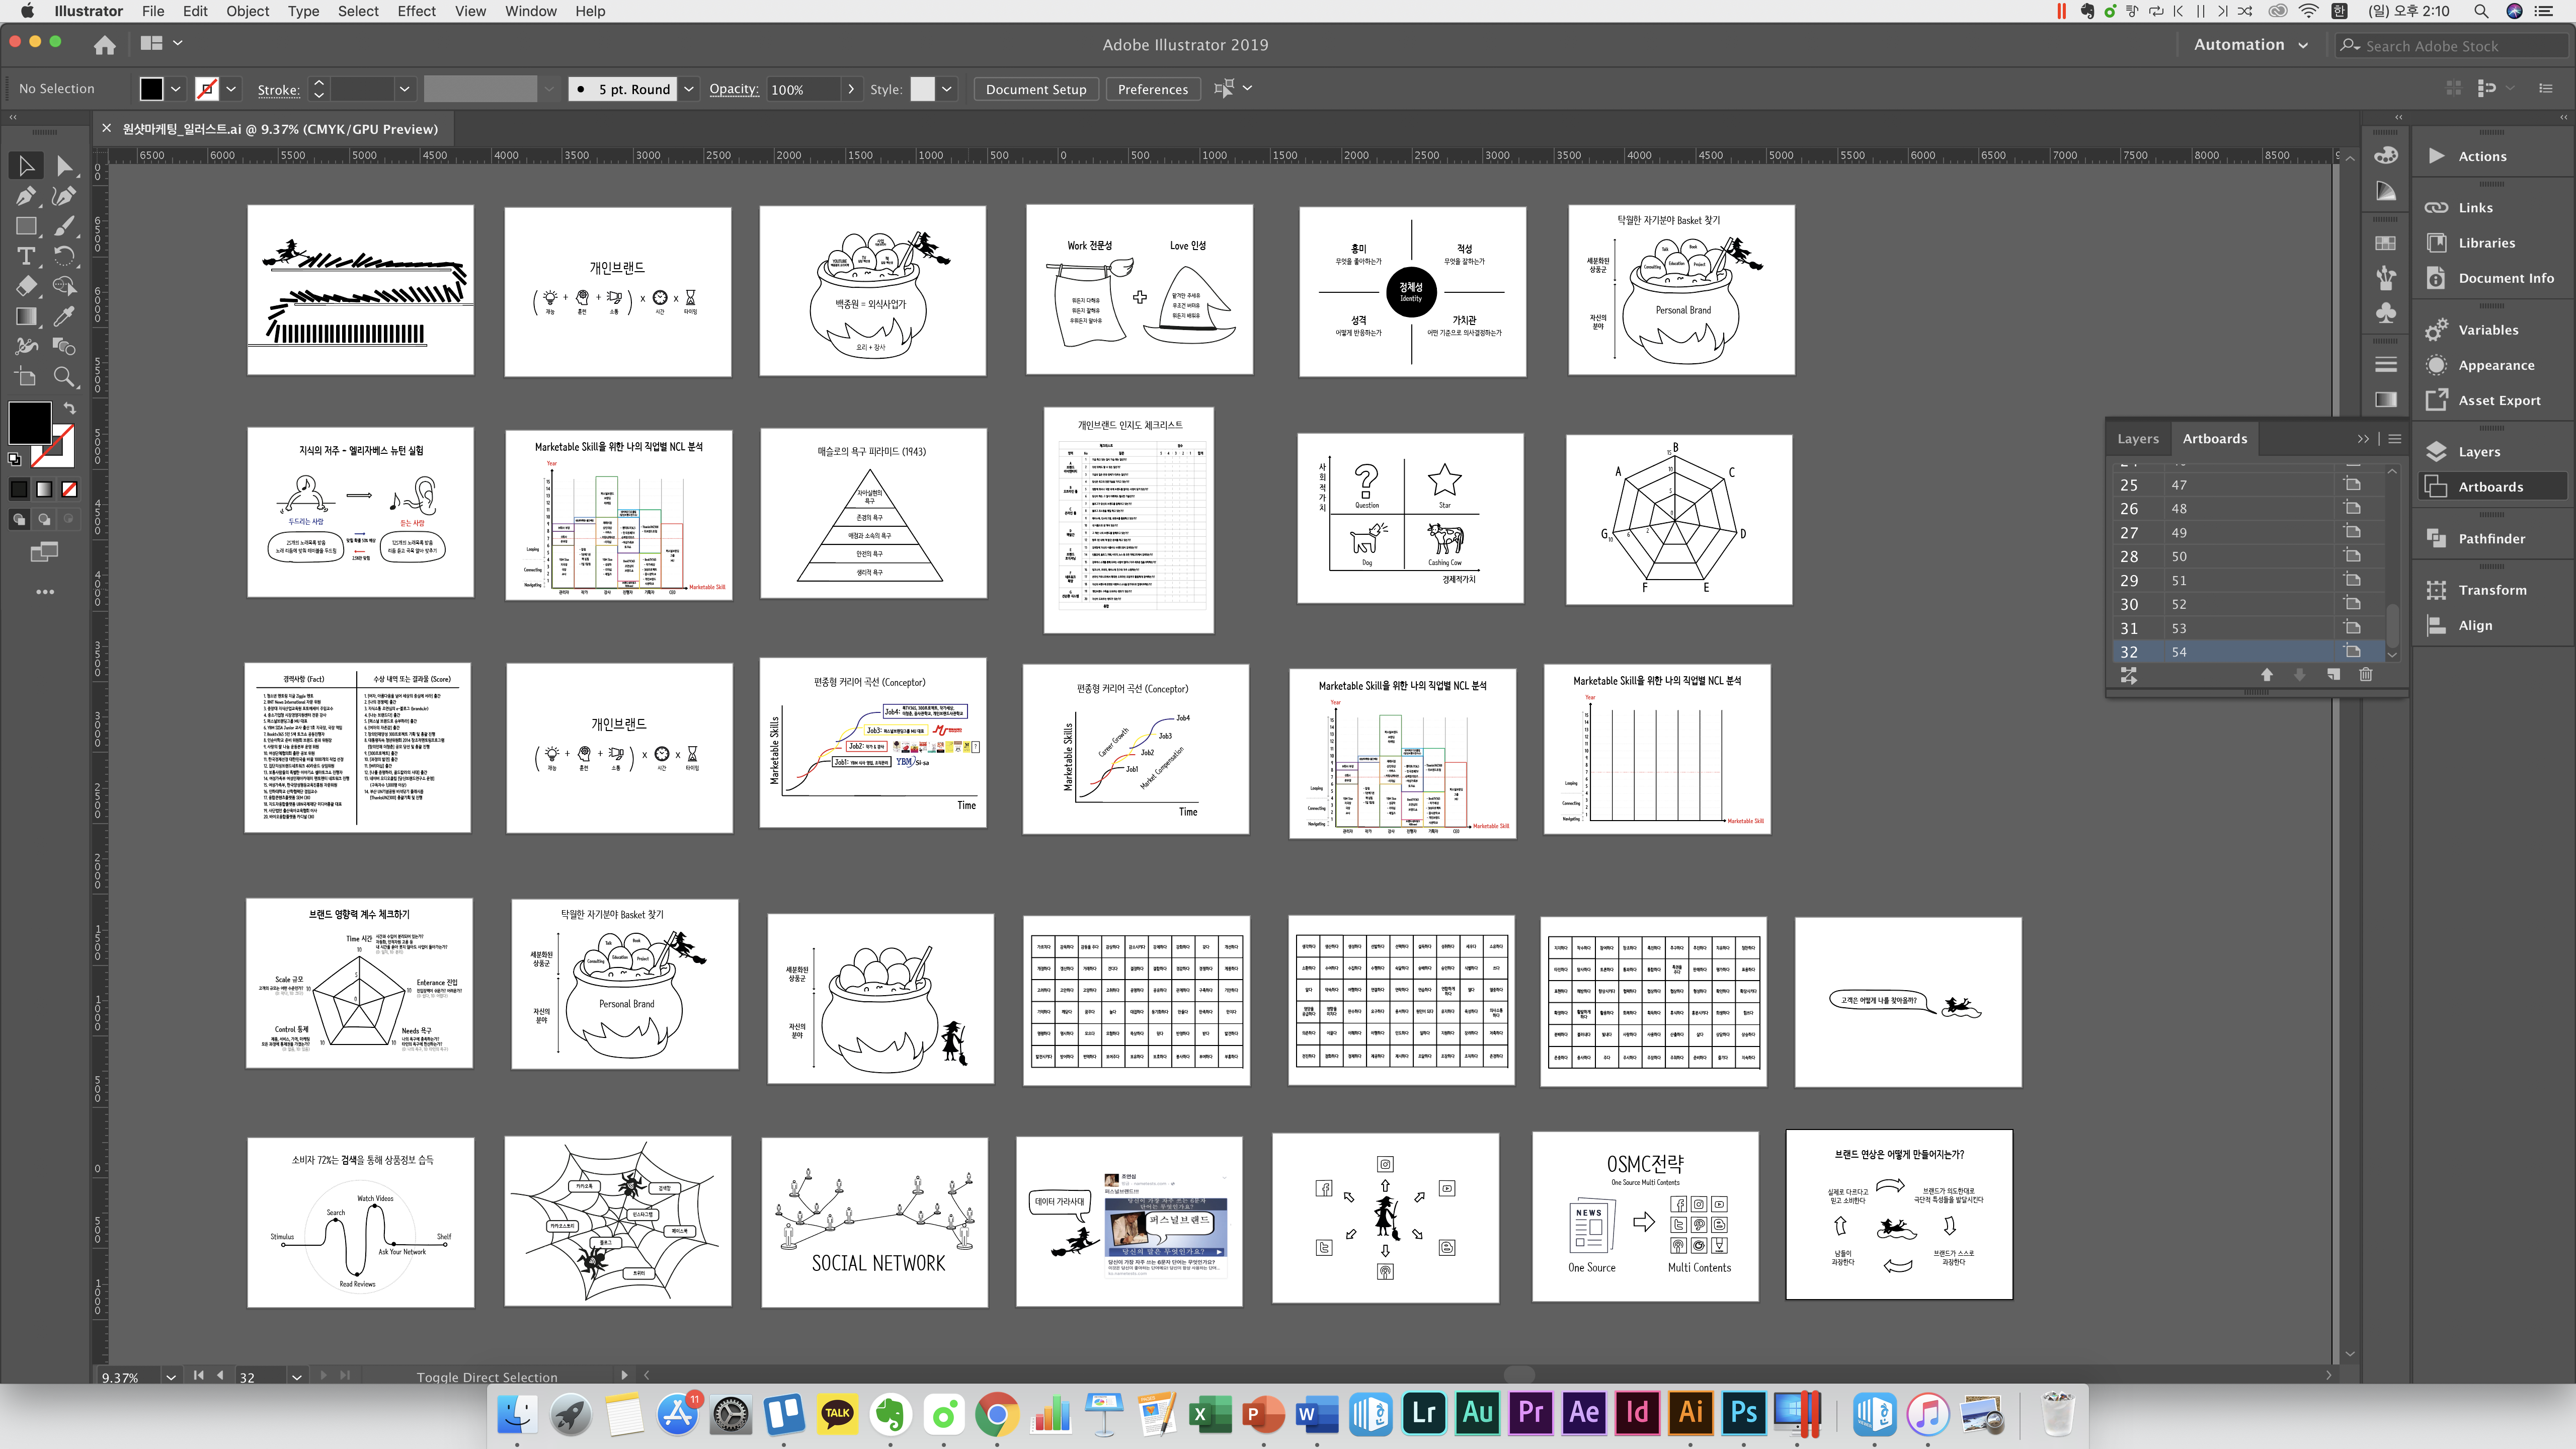Click the delete artboard trash icon
The image size is (2576, 1449).
[2365, 675]
